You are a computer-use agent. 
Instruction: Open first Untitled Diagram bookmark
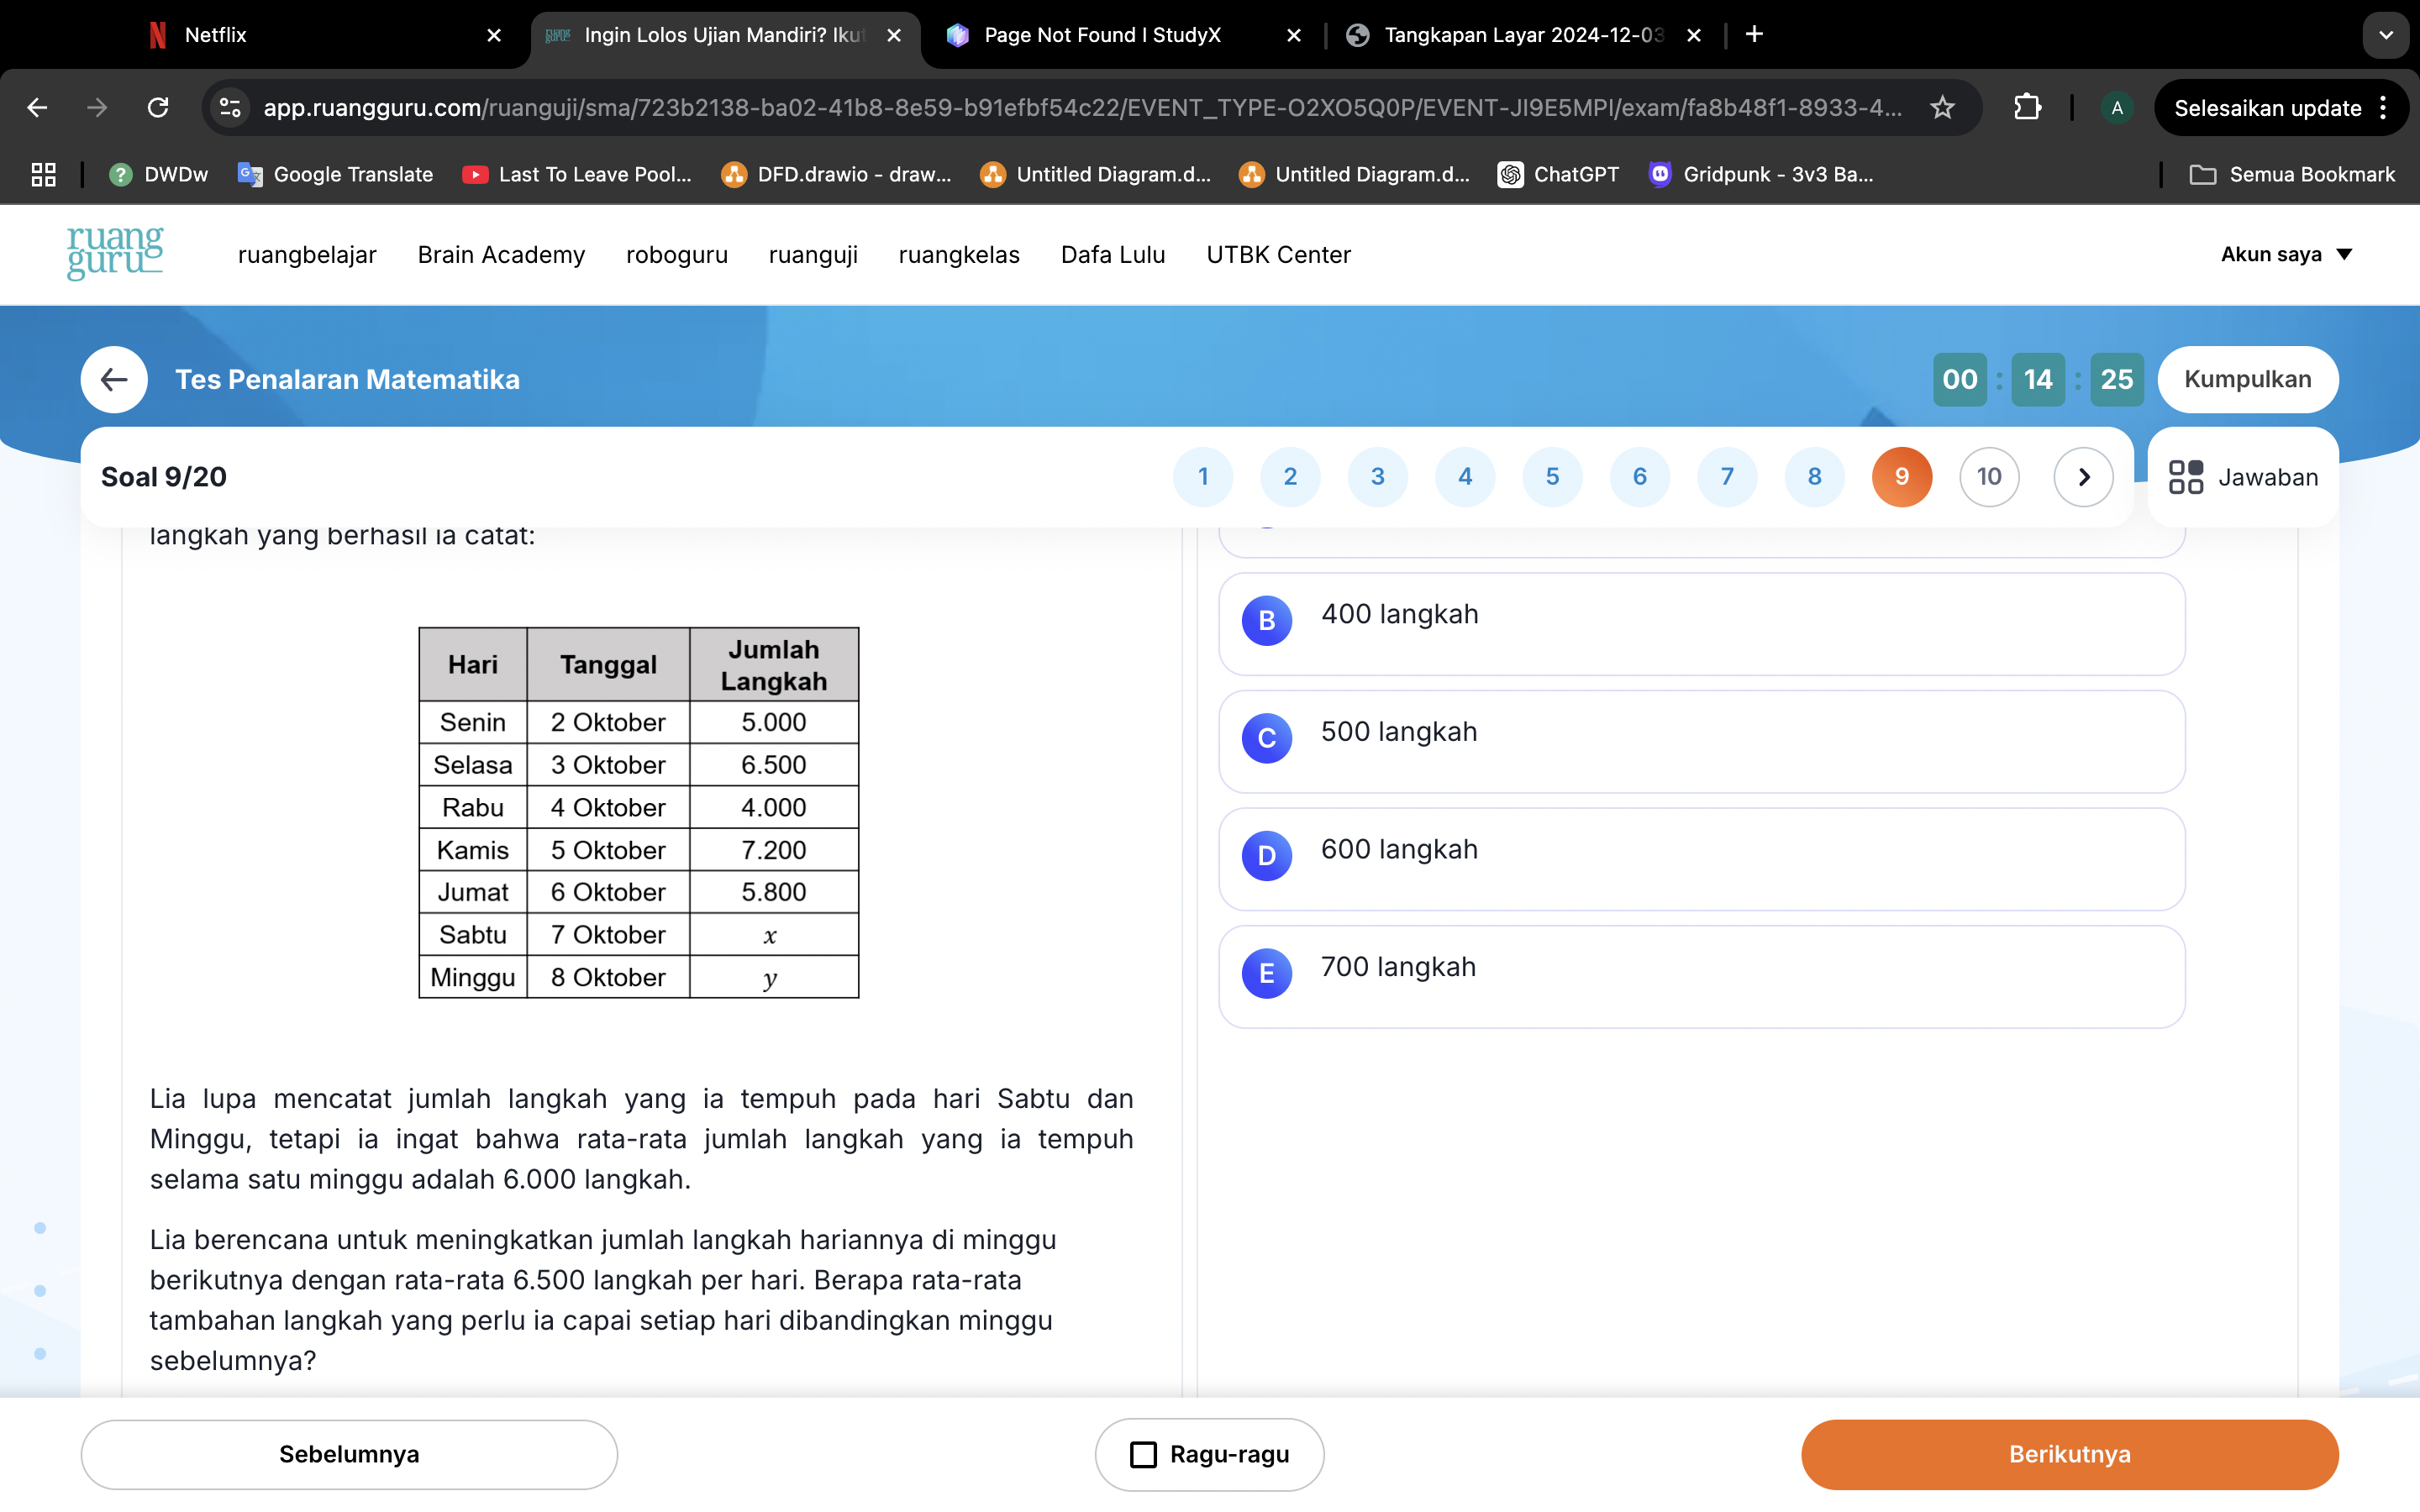[1095, 175]
